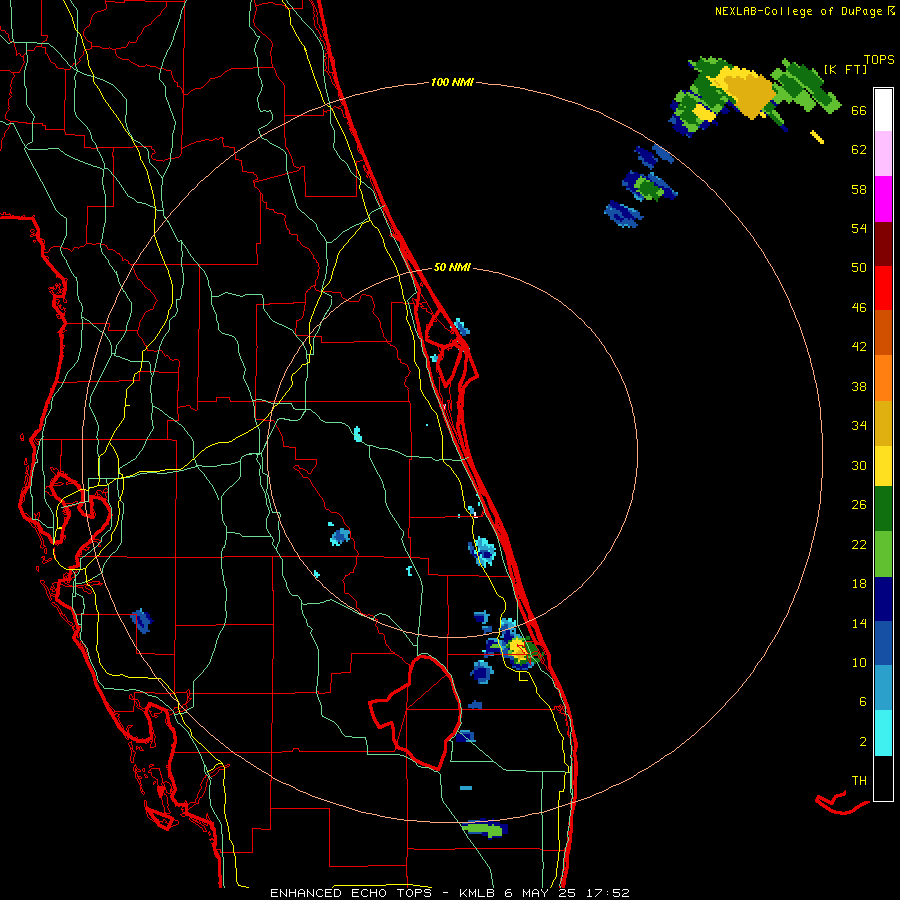Click the "2" legend value
900x900 pixels.
pos(863,742)
